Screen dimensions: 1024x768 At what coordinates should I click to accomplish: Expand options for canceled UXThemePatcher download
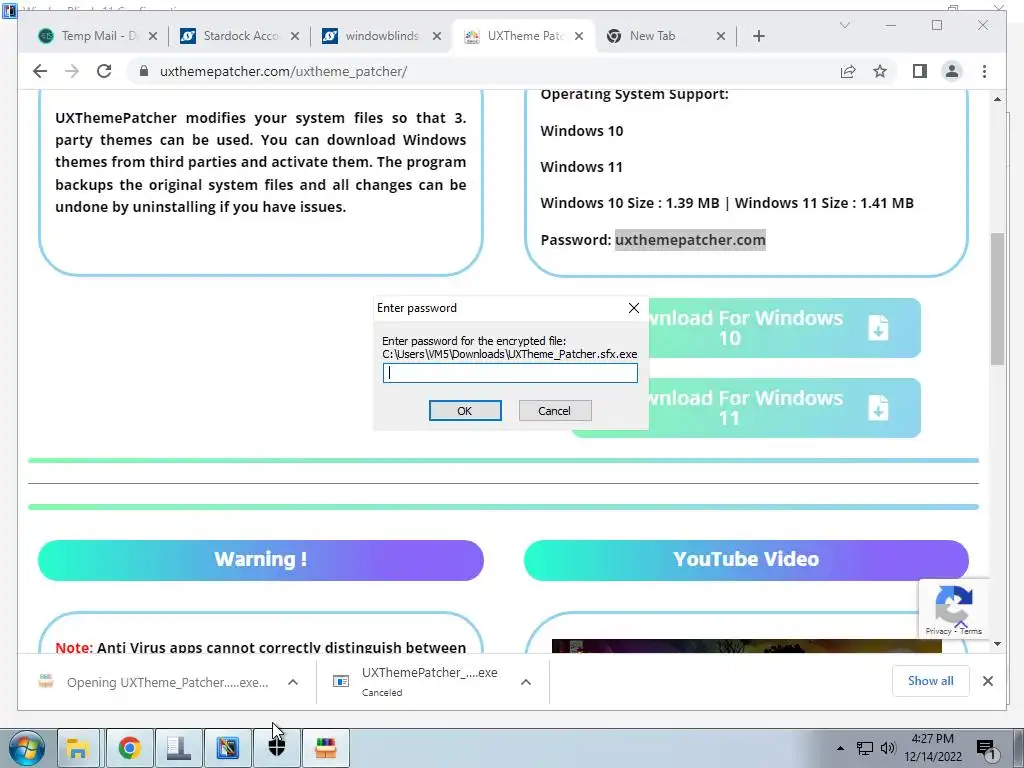pyautogui.click(x=526, y=682)
